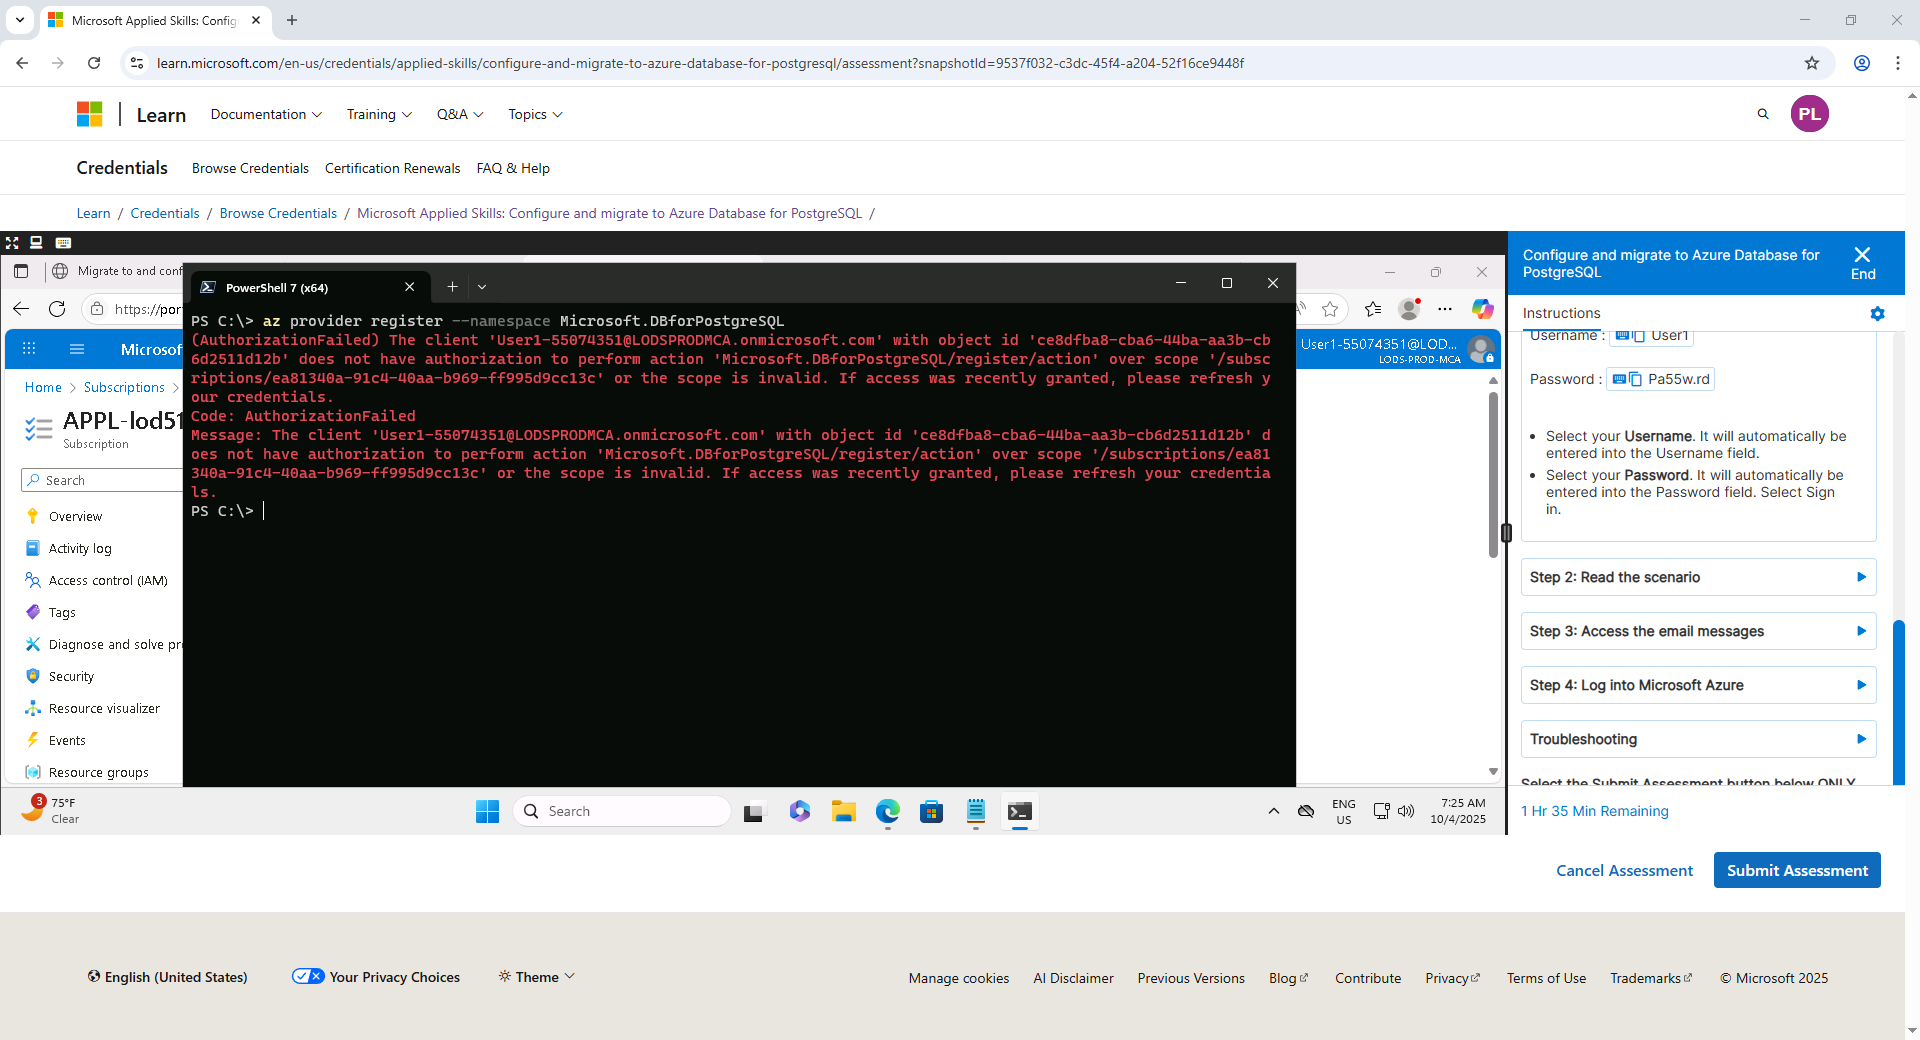Viewport: 1920px width, 1040px height.
Task: Refresh the Azure portal page in VM
Action: pos(57,309)
